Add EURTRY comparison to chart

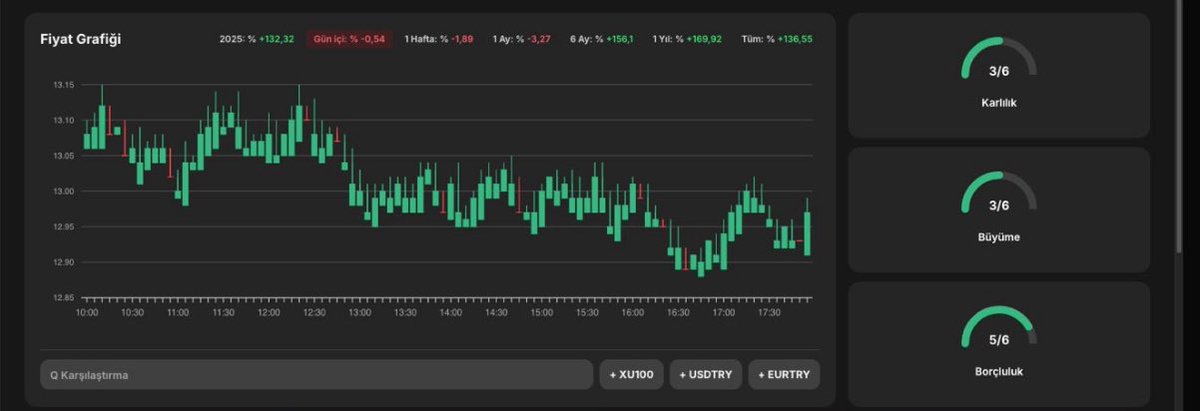[x=784, y=375]
